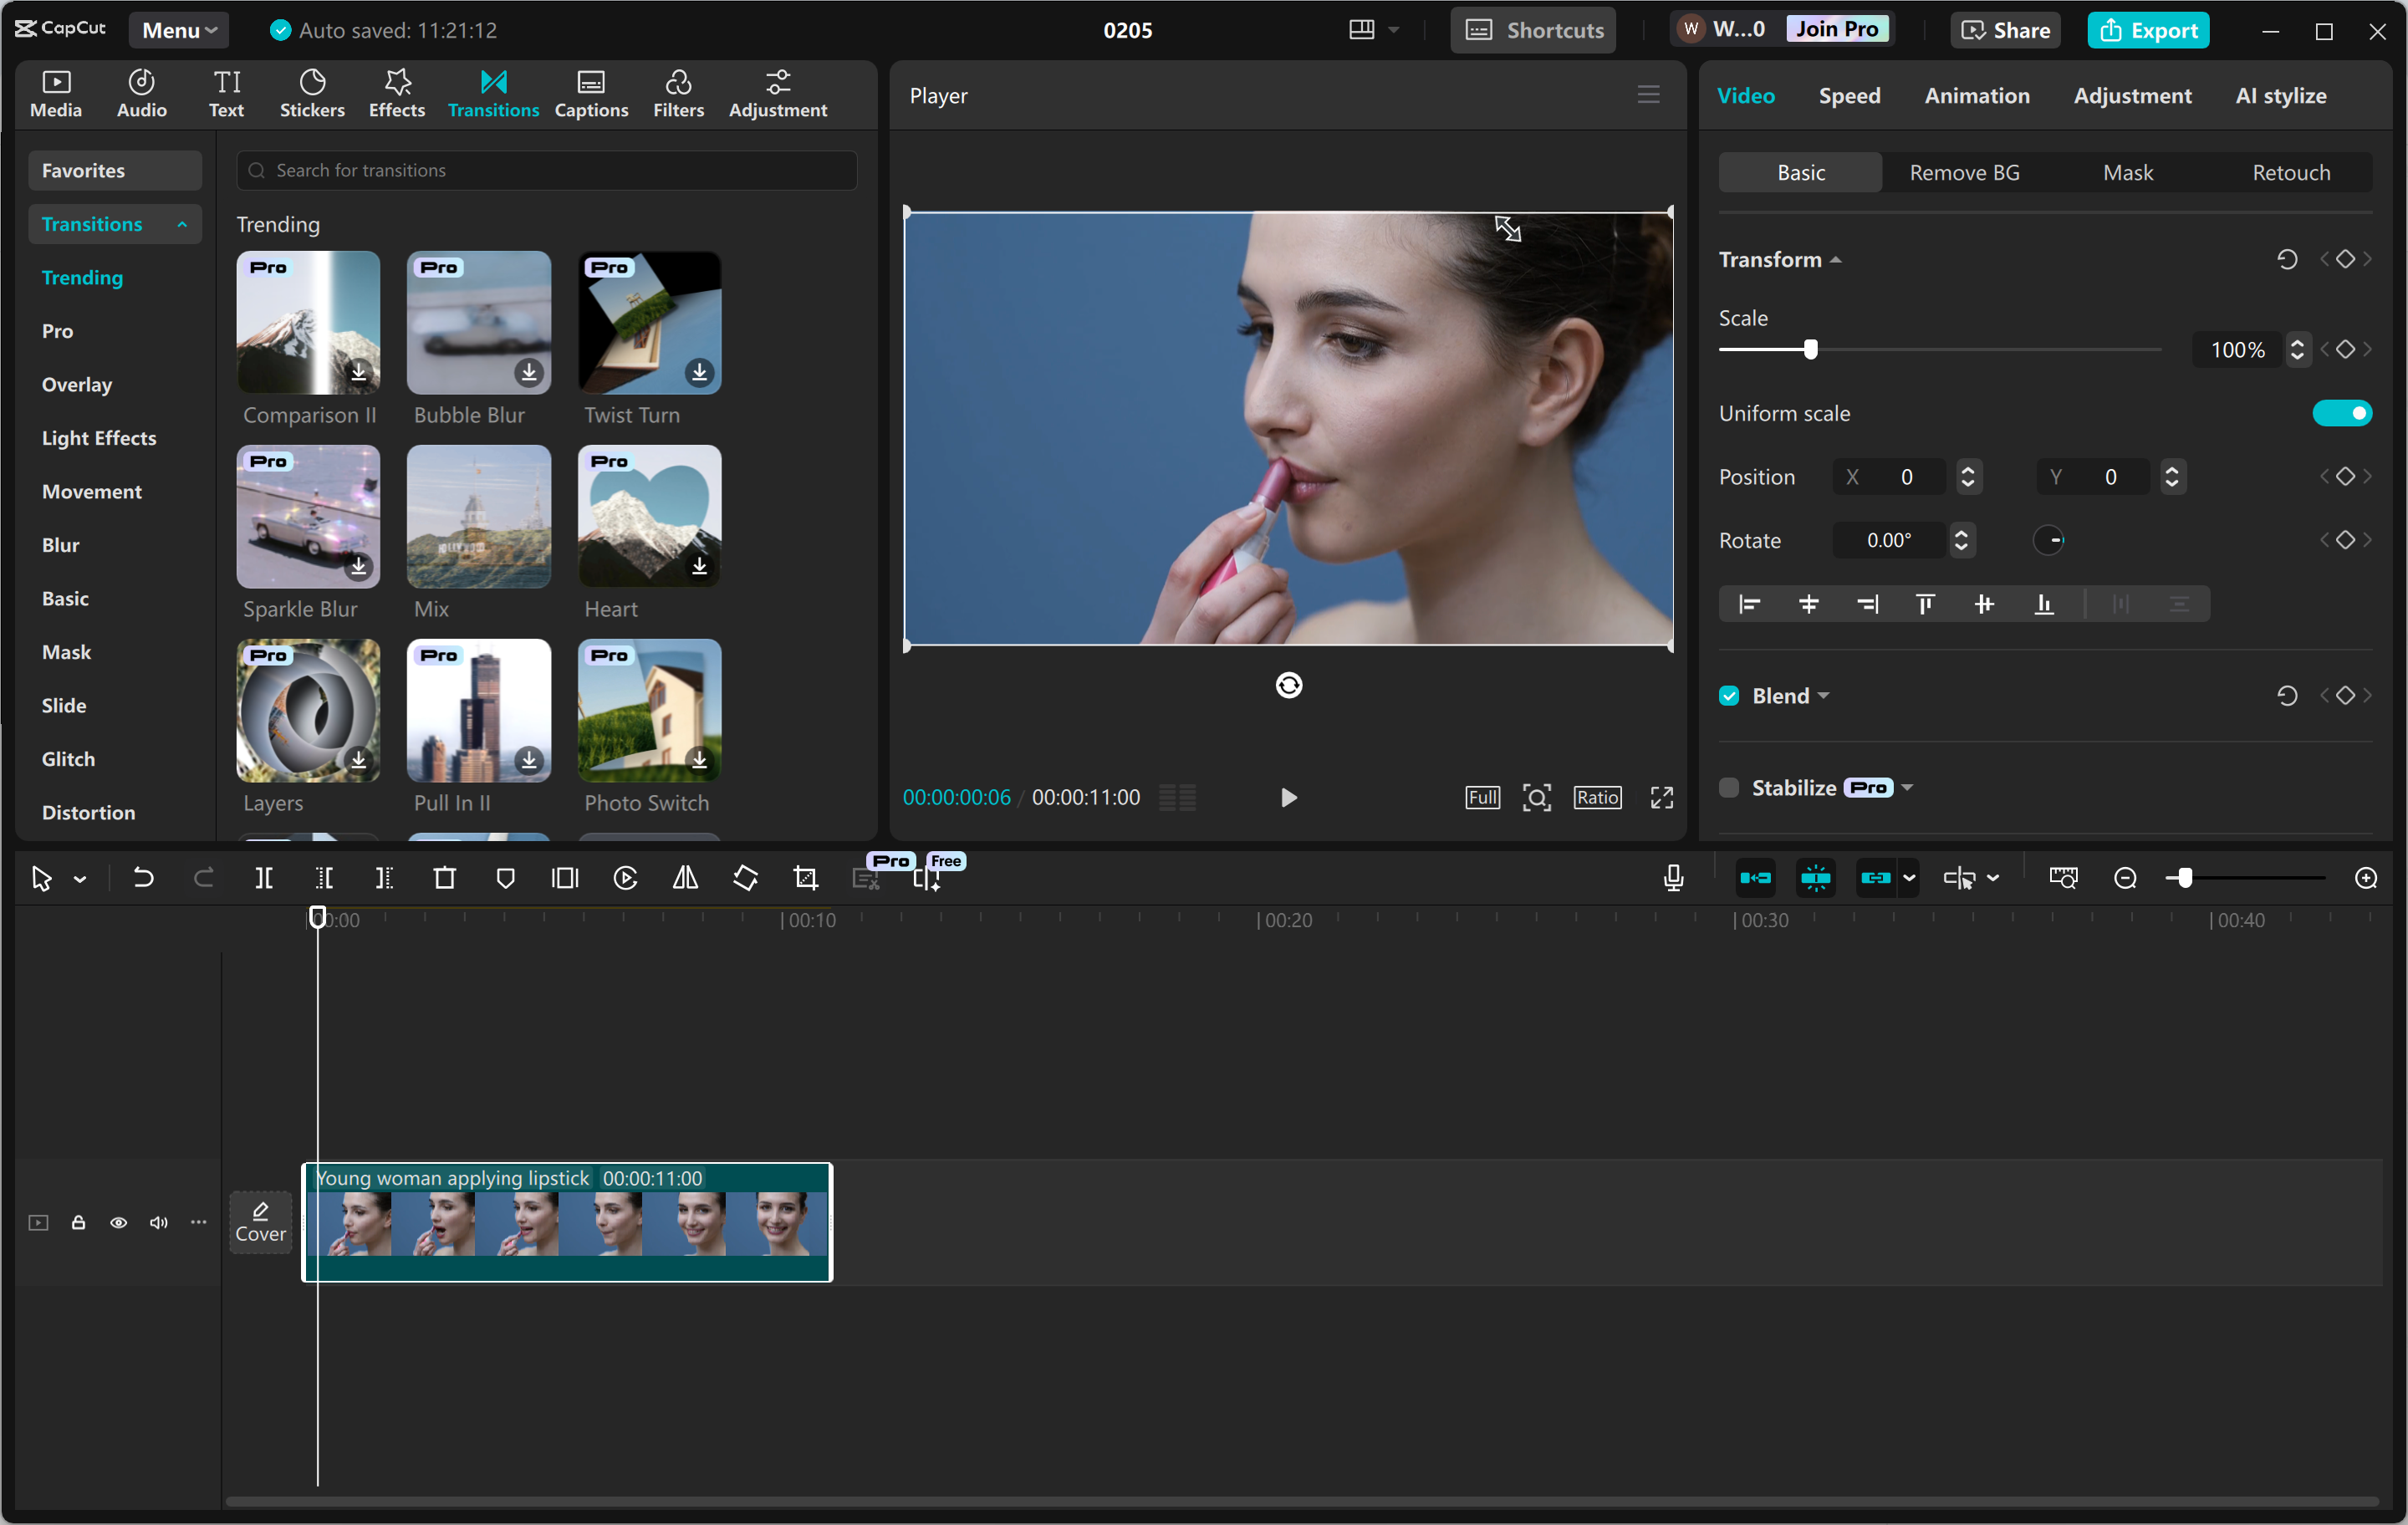Select the Crop tool icon
This screenshot has height=1525, width=2408.
pyautogui.click(x=805, y=879)
